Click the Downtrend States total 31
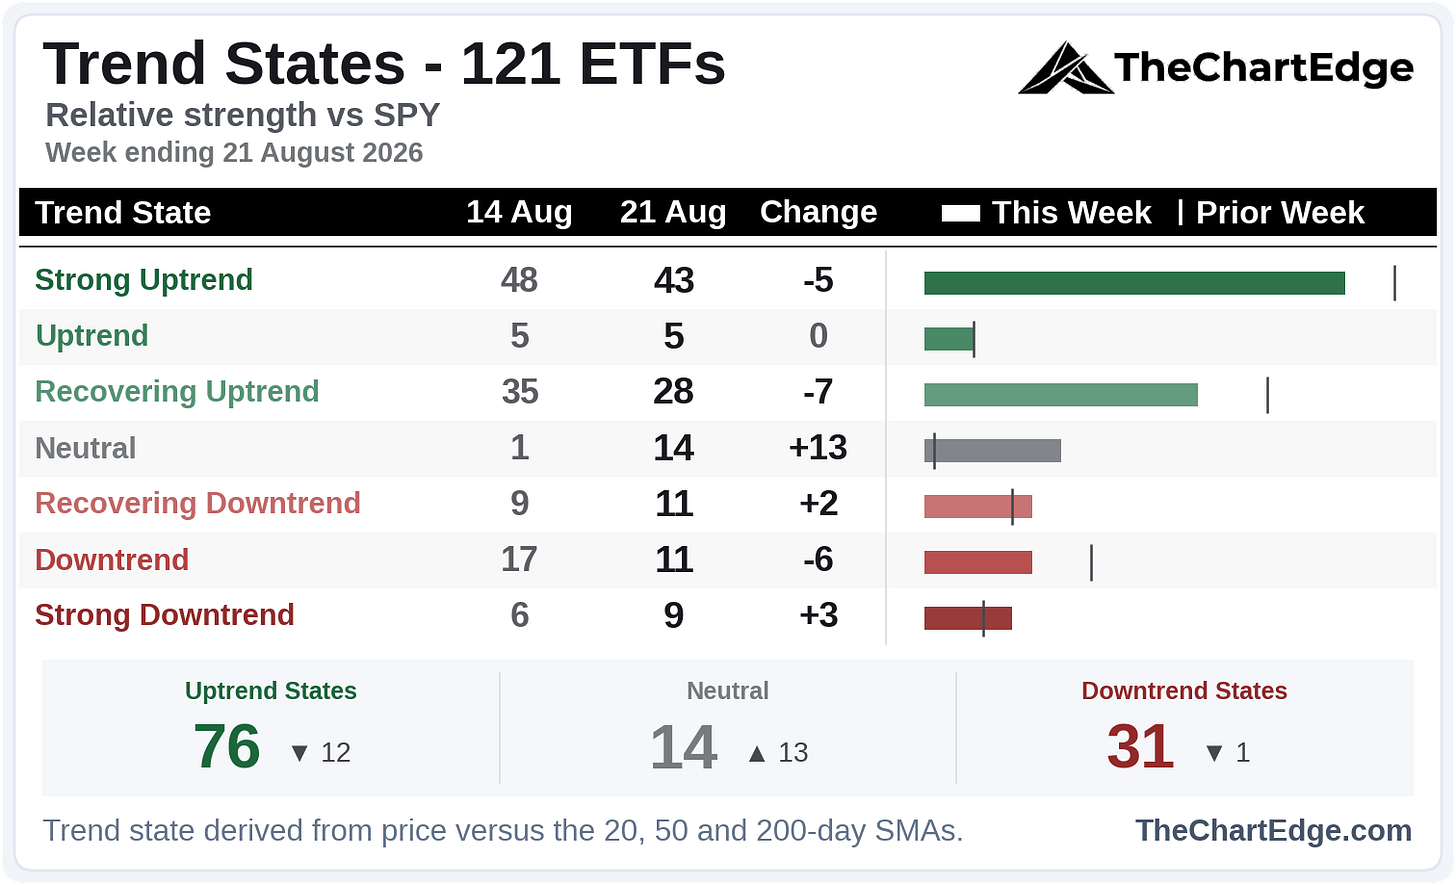Screen dimensions: 1456x885 (1140, 747)
